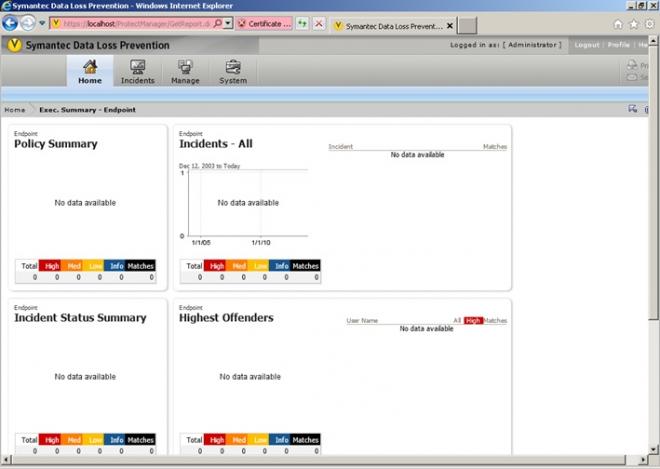
Task: Open a new blank browser tab
Action: (x=467, y=25)
